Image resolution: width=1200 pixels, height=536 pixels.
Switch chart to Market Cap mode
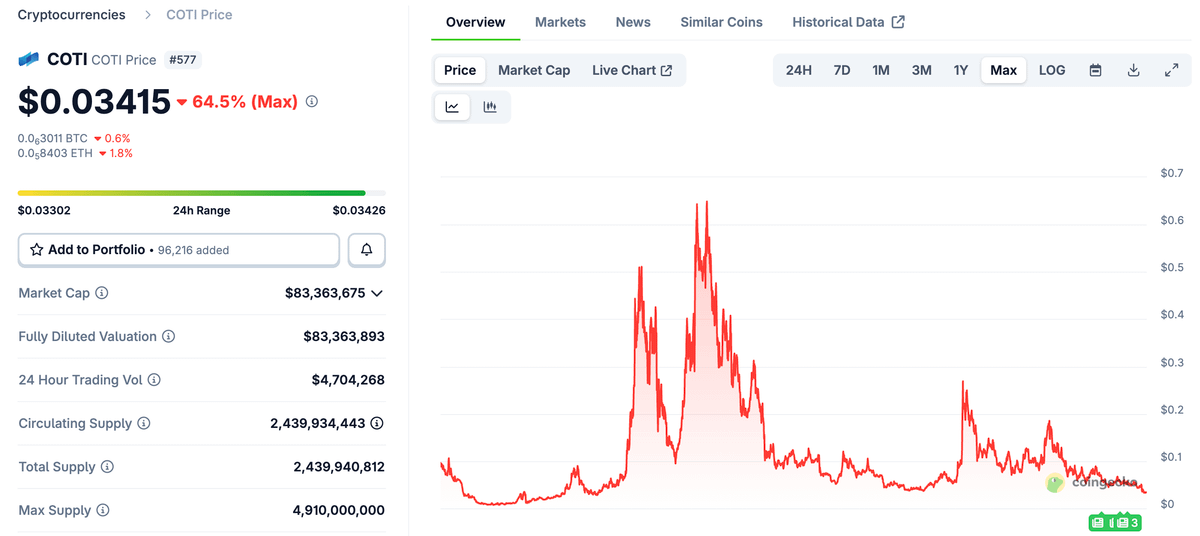click(x=534, y=70)
